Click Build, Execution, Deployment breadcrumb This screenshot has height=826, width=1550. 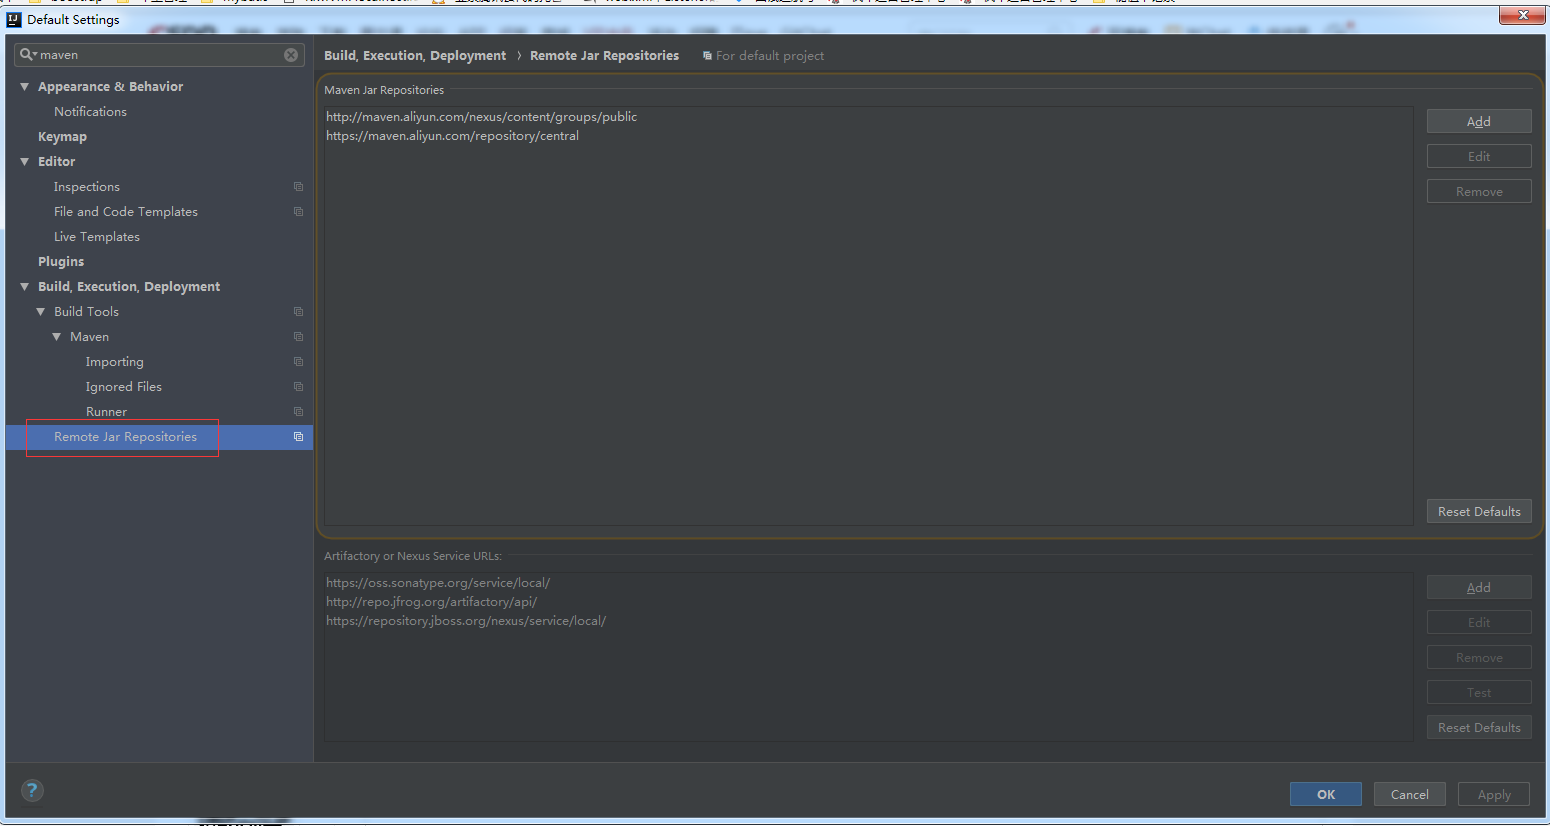coord(415,56)
